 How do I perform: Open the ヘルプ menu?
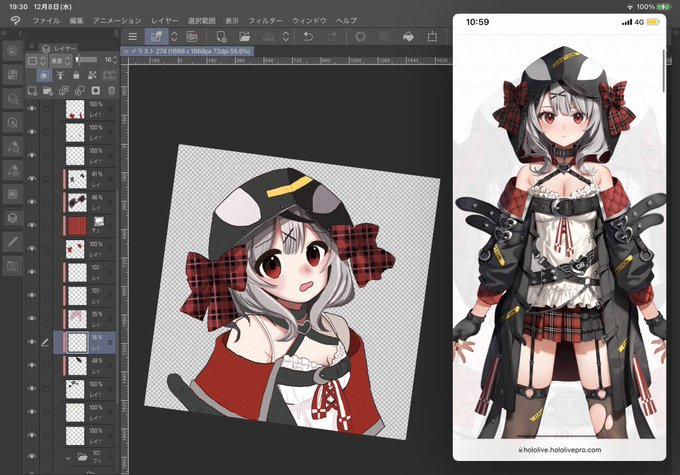click(347, 21)
